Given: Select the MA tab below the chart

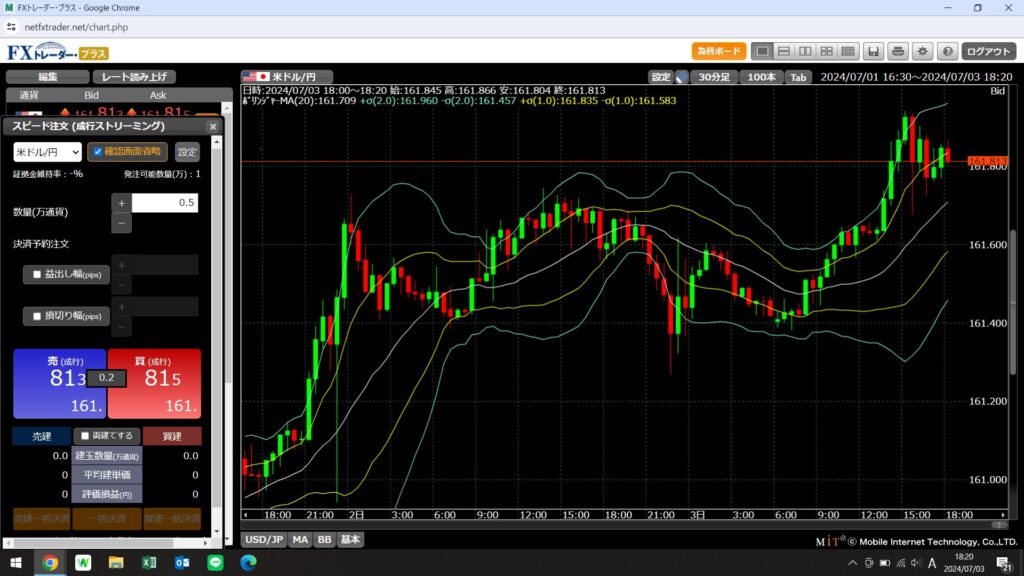Looking at the screenshot, I should click(x=300, y=539).
